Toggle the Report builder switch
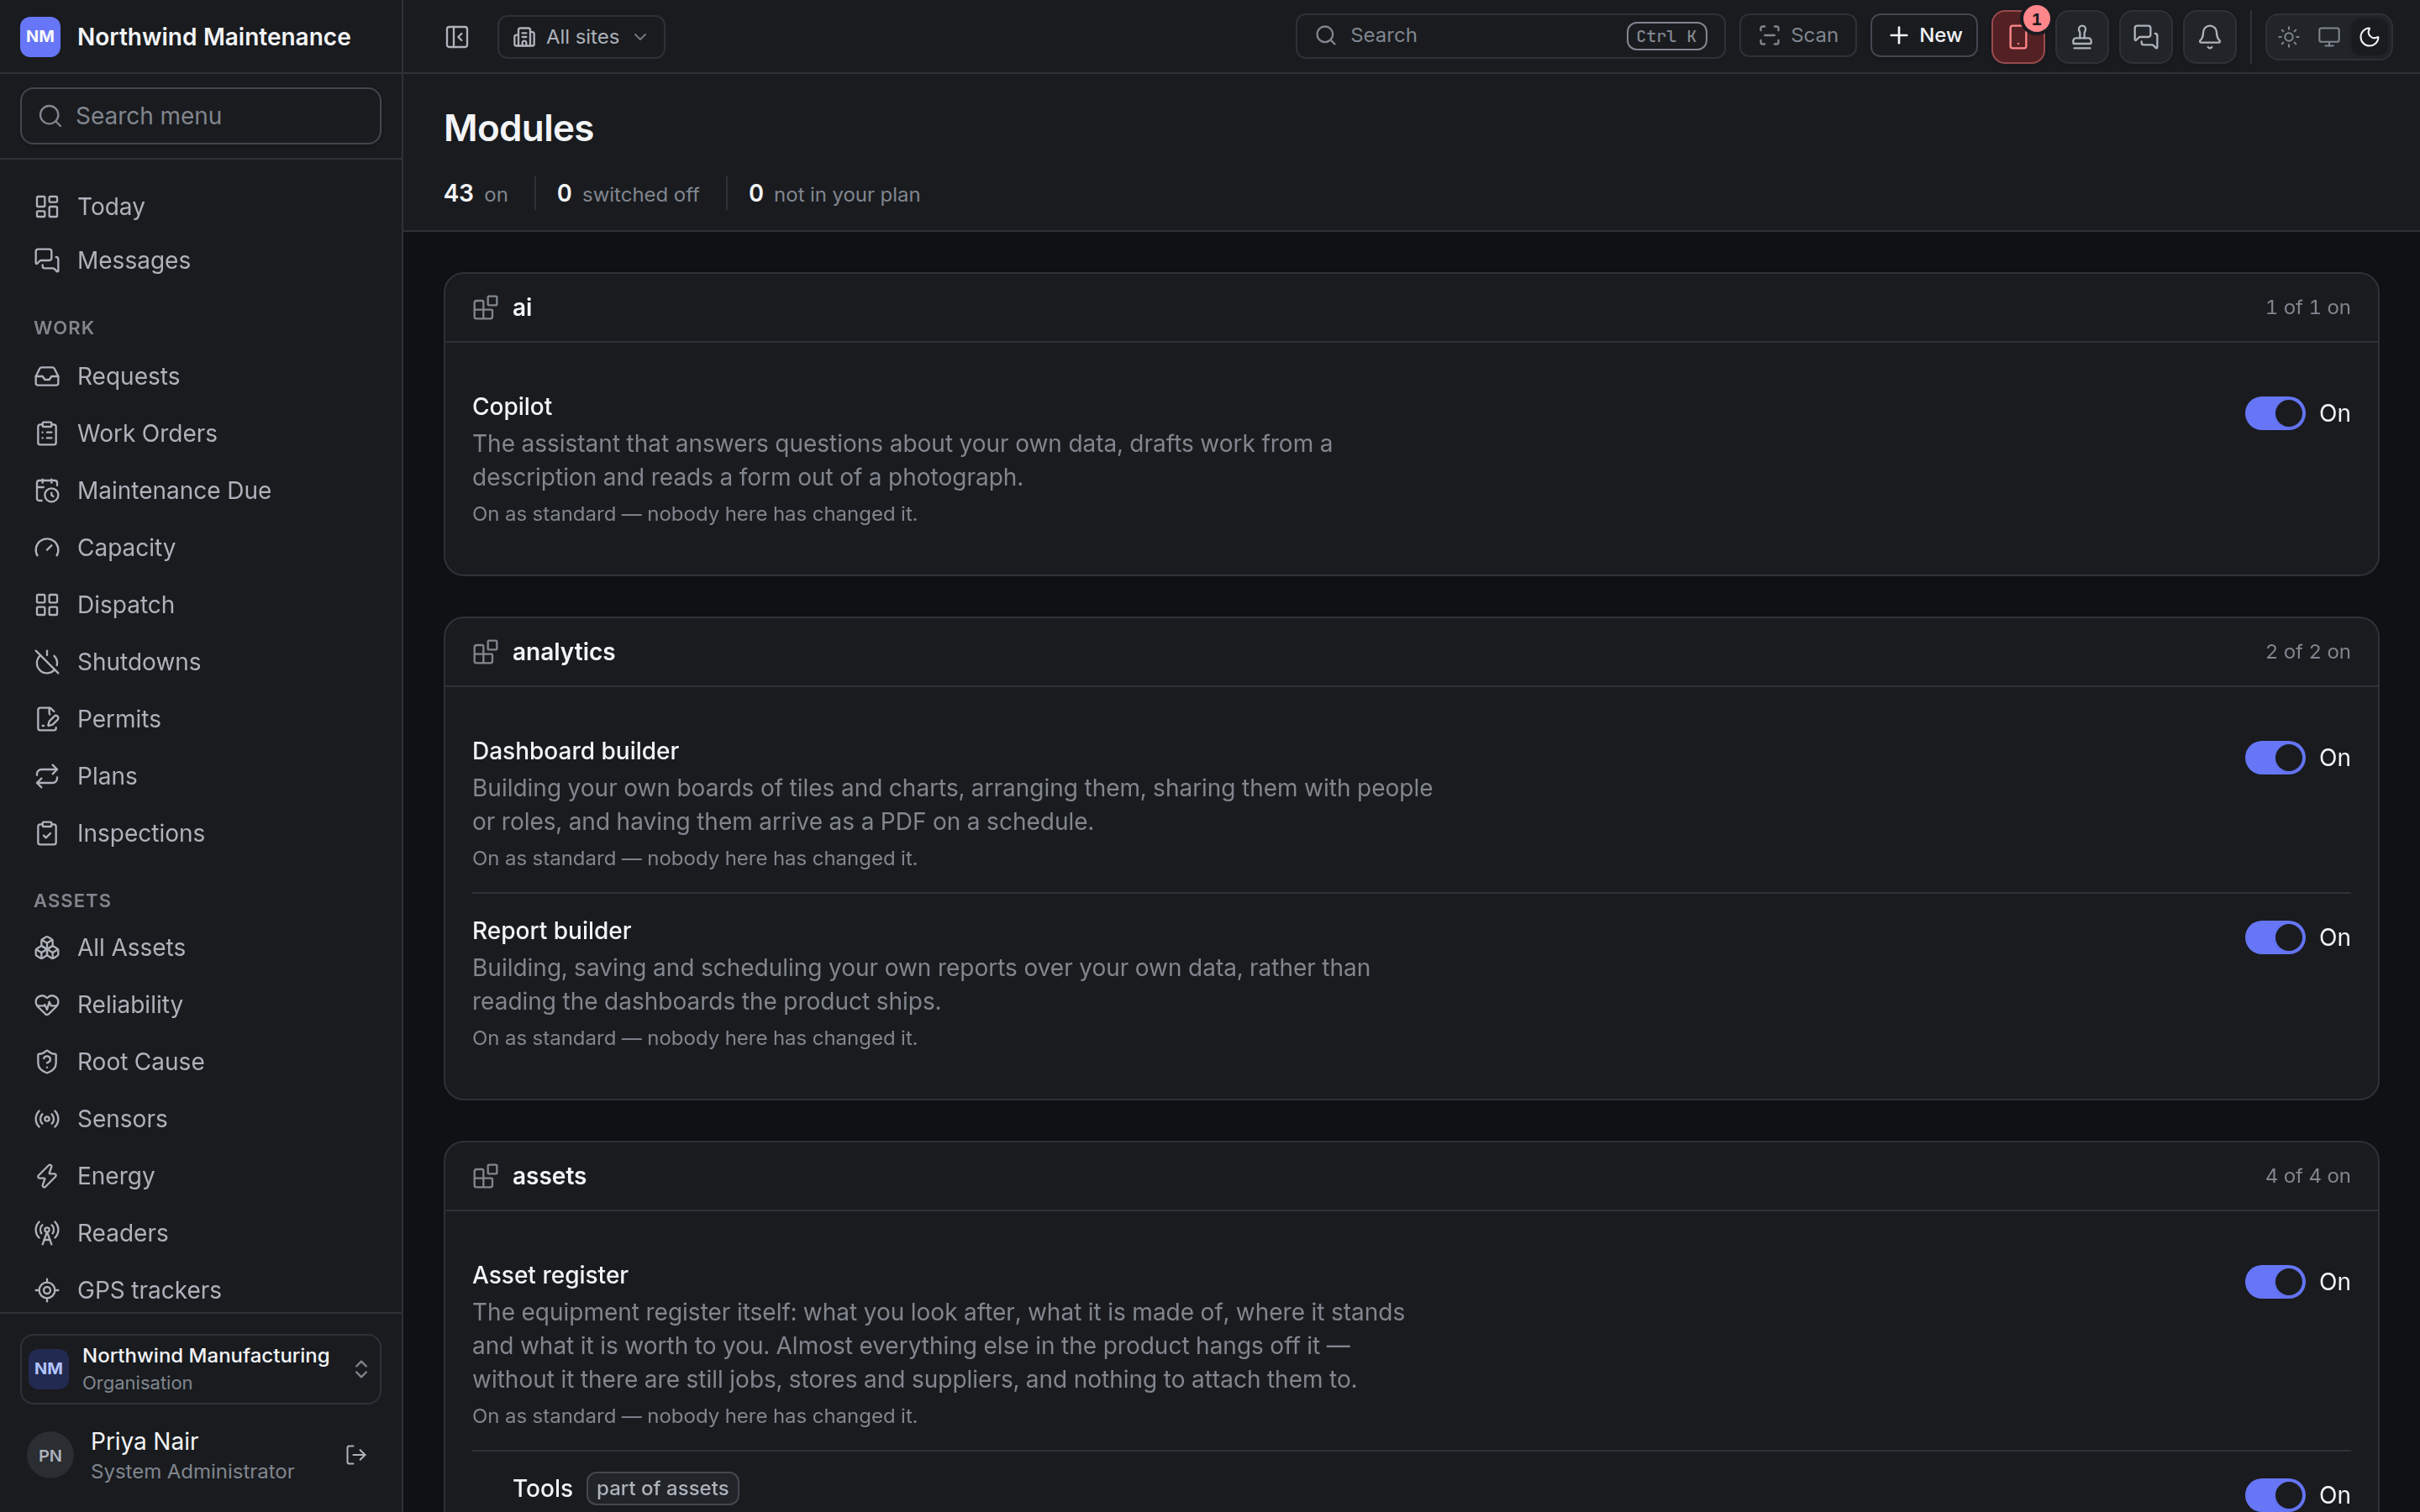Screen dimensions: 2420x1512 point(2274,937)
